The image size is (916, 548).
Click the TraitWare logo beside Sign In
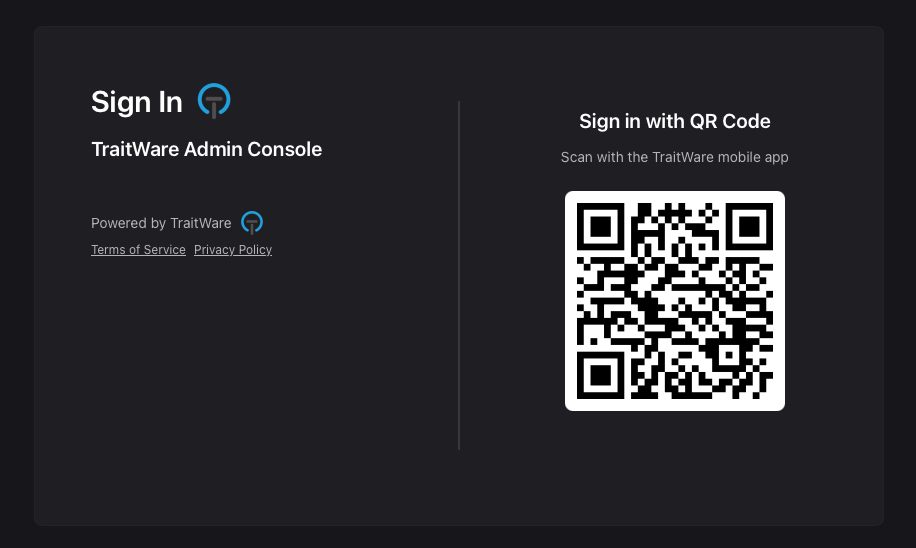pos(214,100)
